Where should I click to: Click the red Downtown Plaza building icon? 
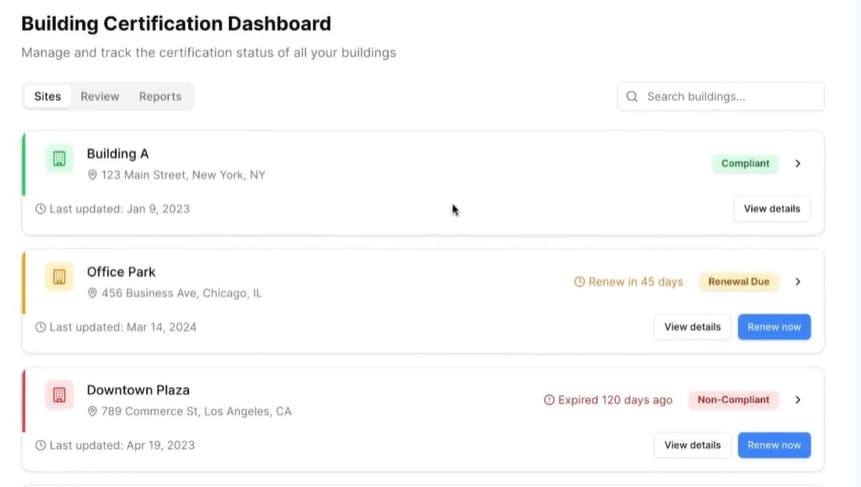[59, 394]
